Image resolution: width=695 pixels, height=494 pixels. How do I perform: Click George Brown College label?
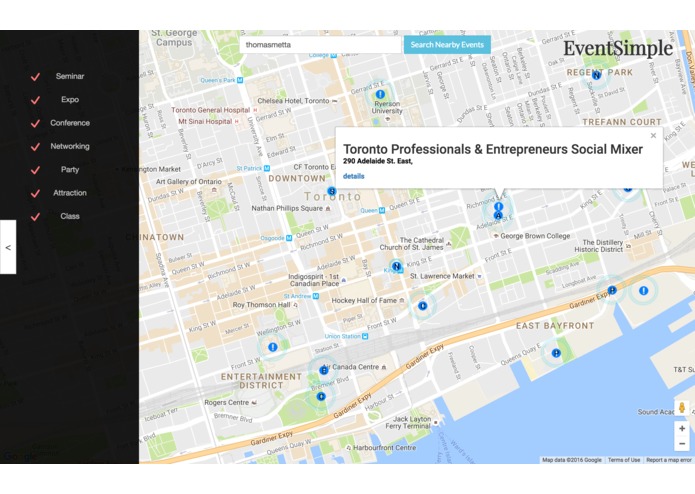tap(535, 236)
